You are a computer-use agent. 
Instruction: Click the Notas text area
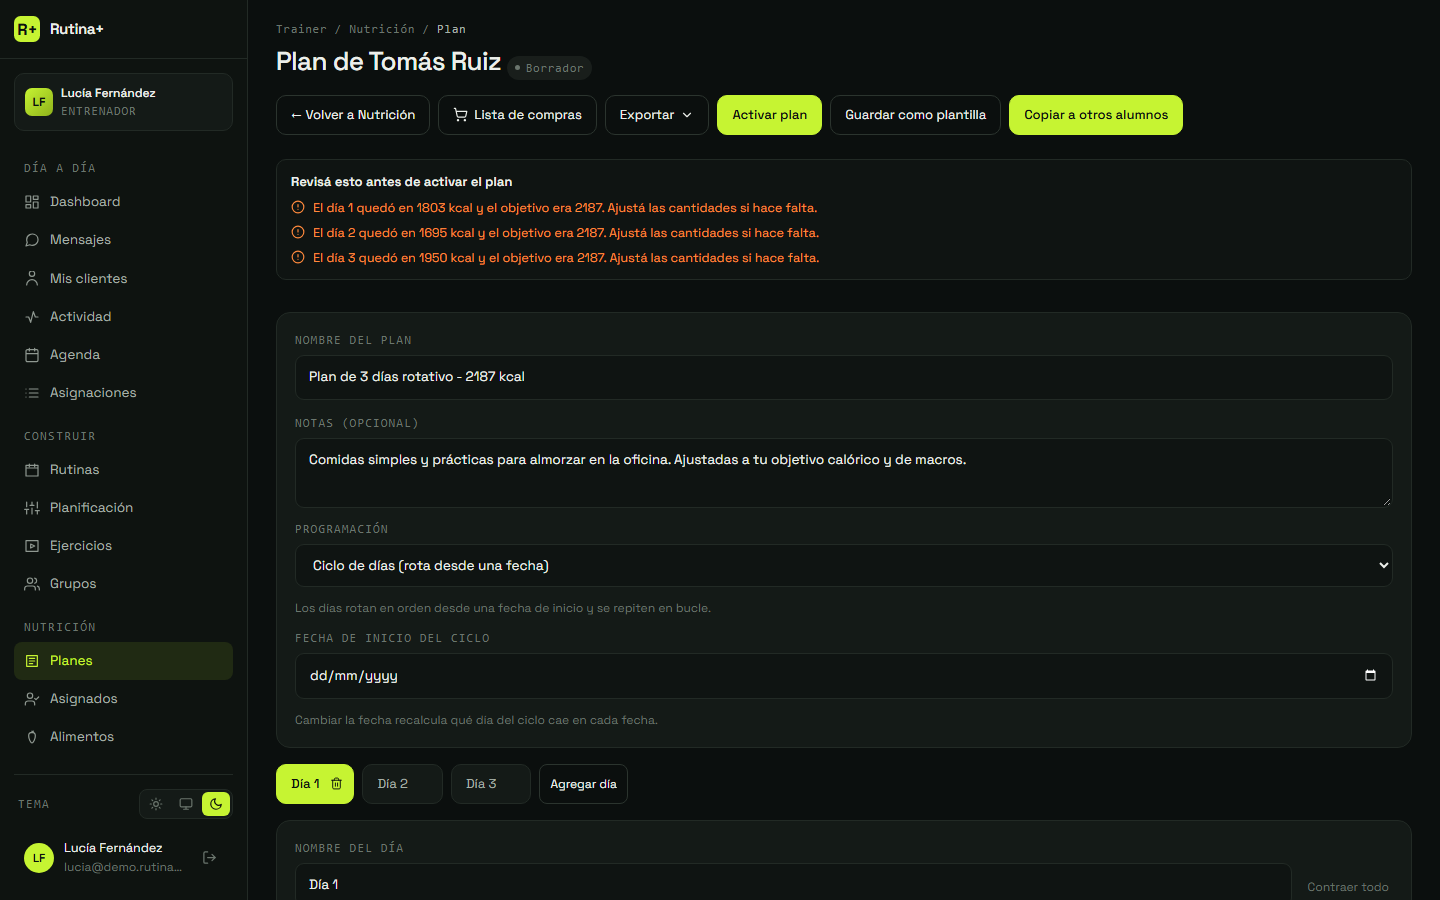click(843, 473)
